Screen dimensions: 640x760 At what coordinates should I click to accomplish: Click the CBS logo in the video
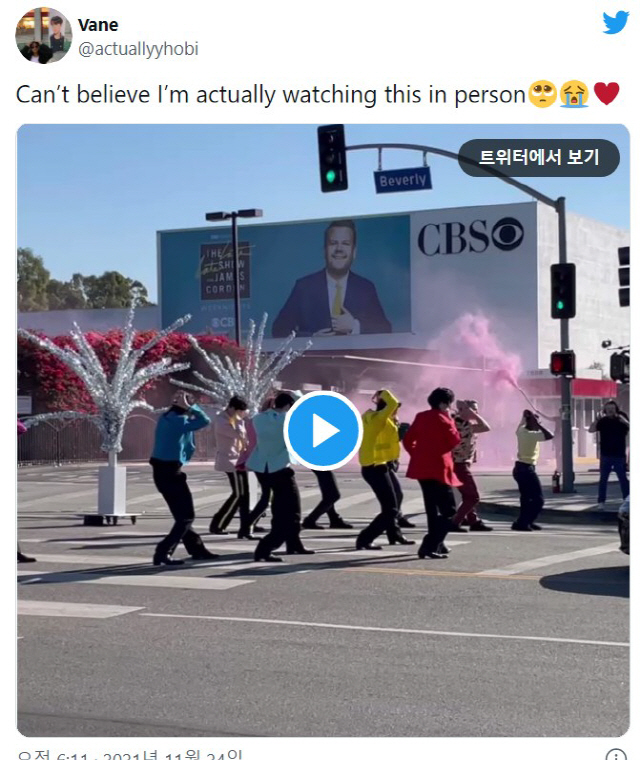click(470, 237)
